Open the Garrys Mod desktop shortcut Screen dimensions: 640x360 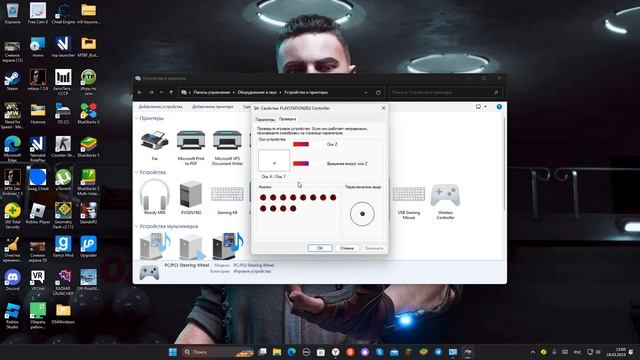(63, 247)
